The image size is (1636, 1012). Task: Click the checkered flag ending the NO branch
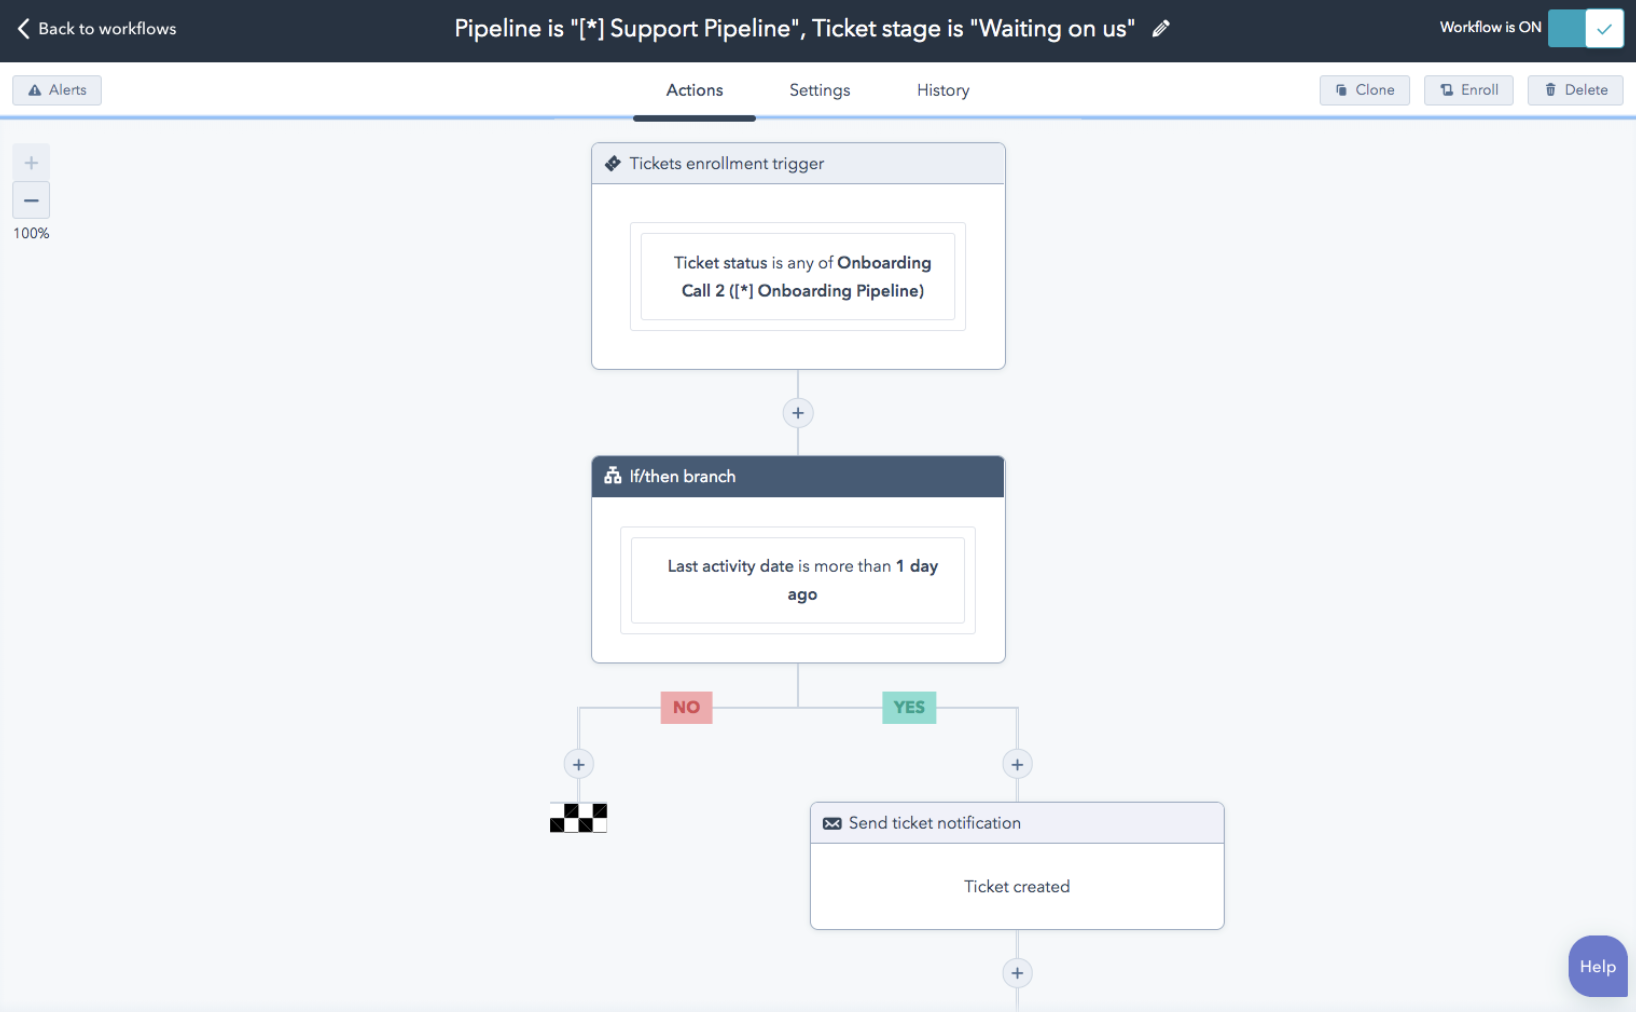(578, 817)
